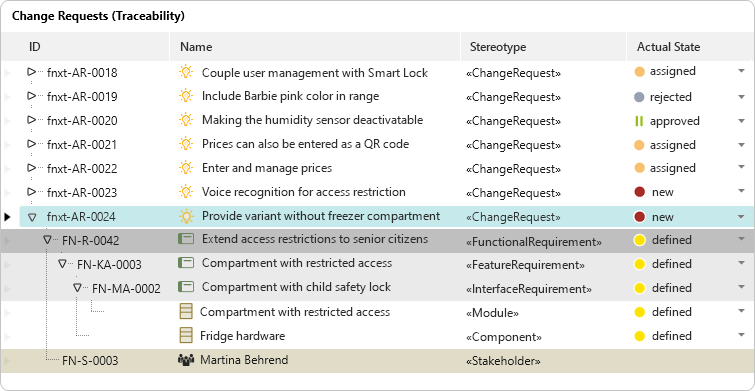Select the FN-S-0003 stakeholder row
The height and width of the screenshot is (391, 755).
tap(378, 361)
